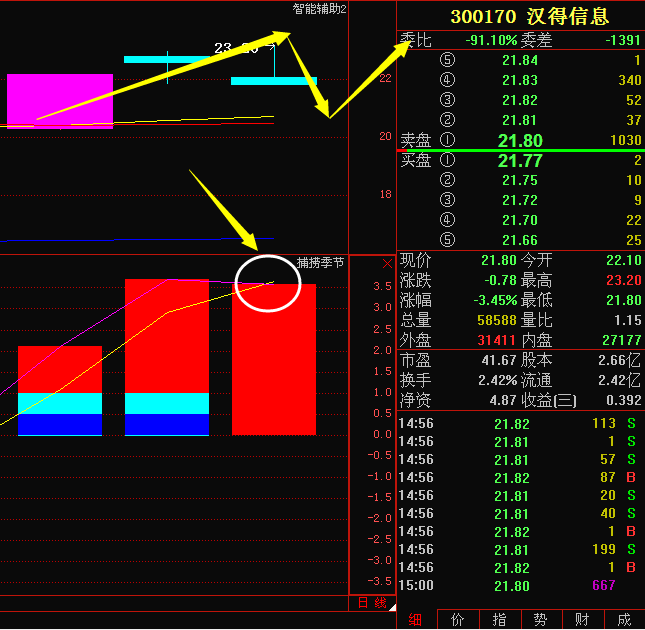
Task: Click the 委差 value -1391
Action: [623, 40]
